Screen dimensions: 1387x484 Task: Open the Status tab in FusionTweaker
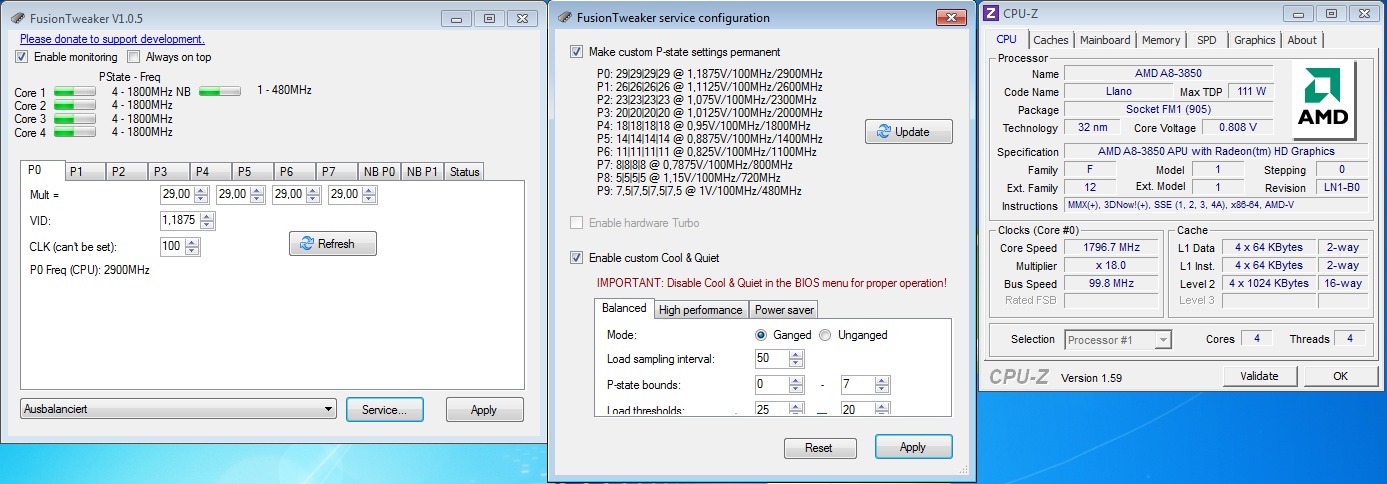[x=465, y=172]
